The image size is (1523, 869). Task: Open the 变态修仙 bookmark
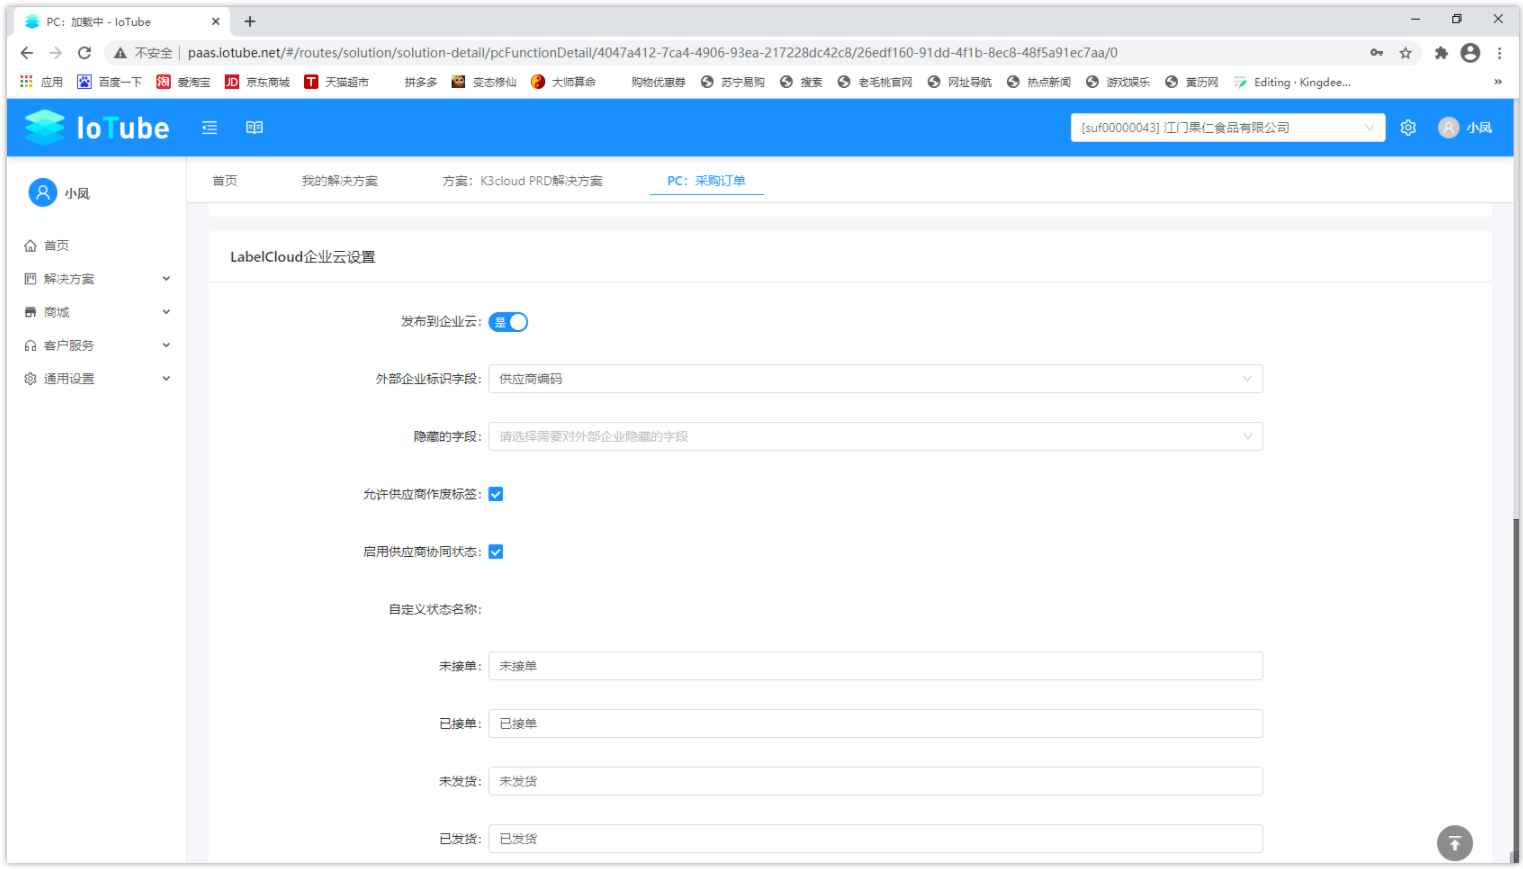pyautogui.click(x=484, y=82)
